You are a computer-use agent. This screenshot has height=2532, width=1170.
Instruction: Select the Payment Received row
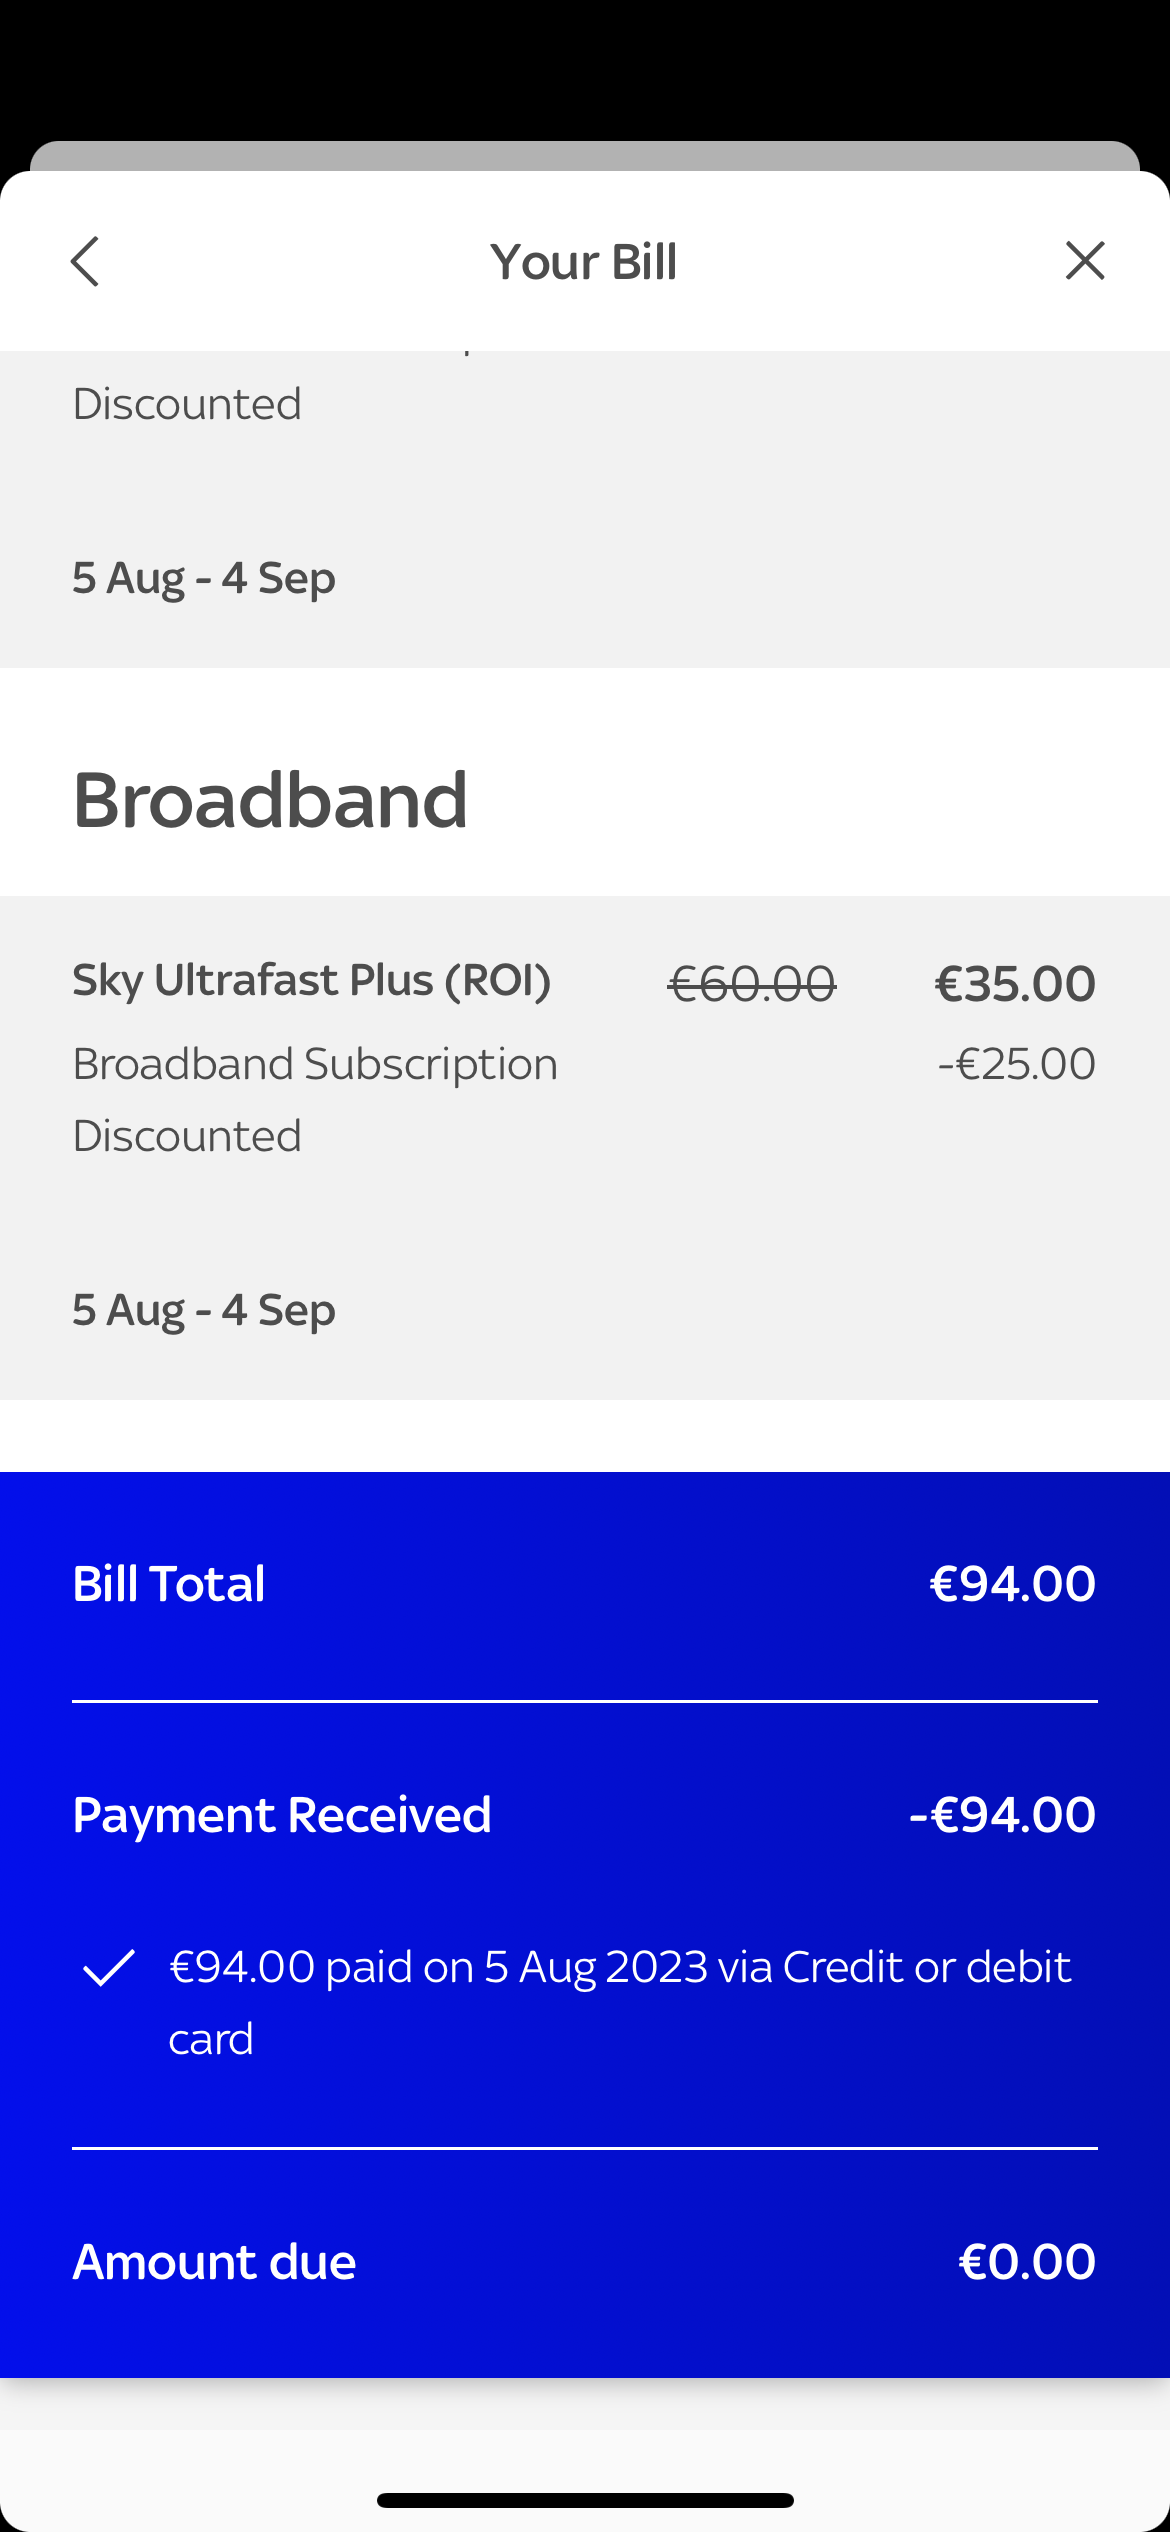[283, 1814]
